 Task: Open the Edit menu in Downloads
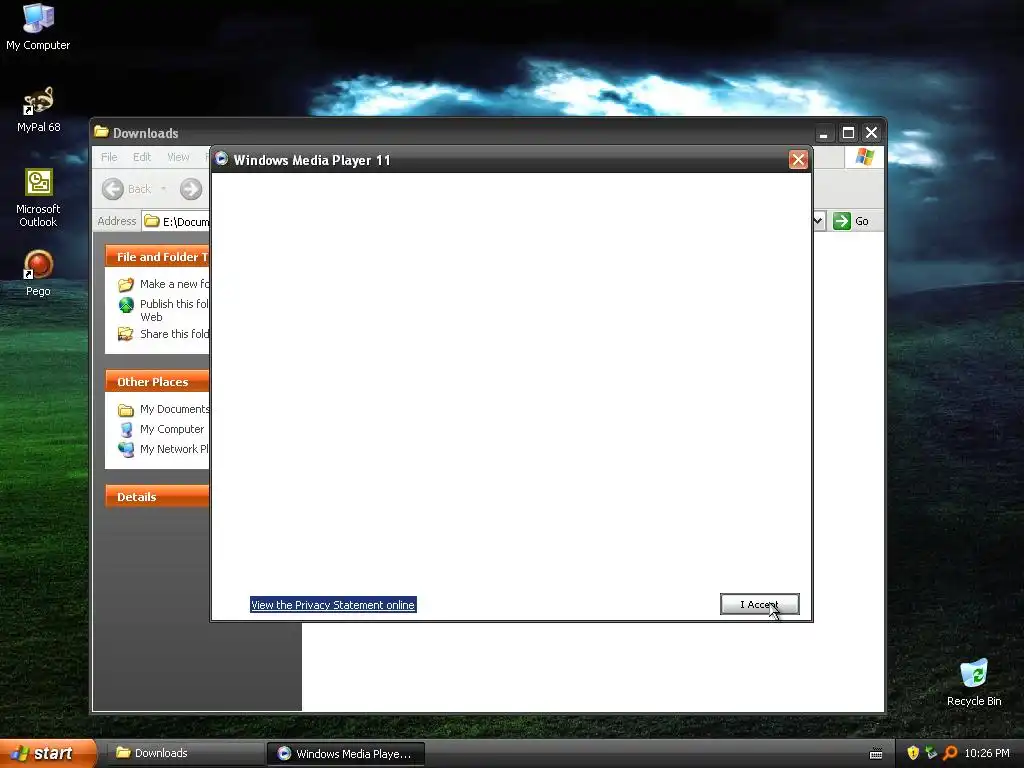coord(142,157)
